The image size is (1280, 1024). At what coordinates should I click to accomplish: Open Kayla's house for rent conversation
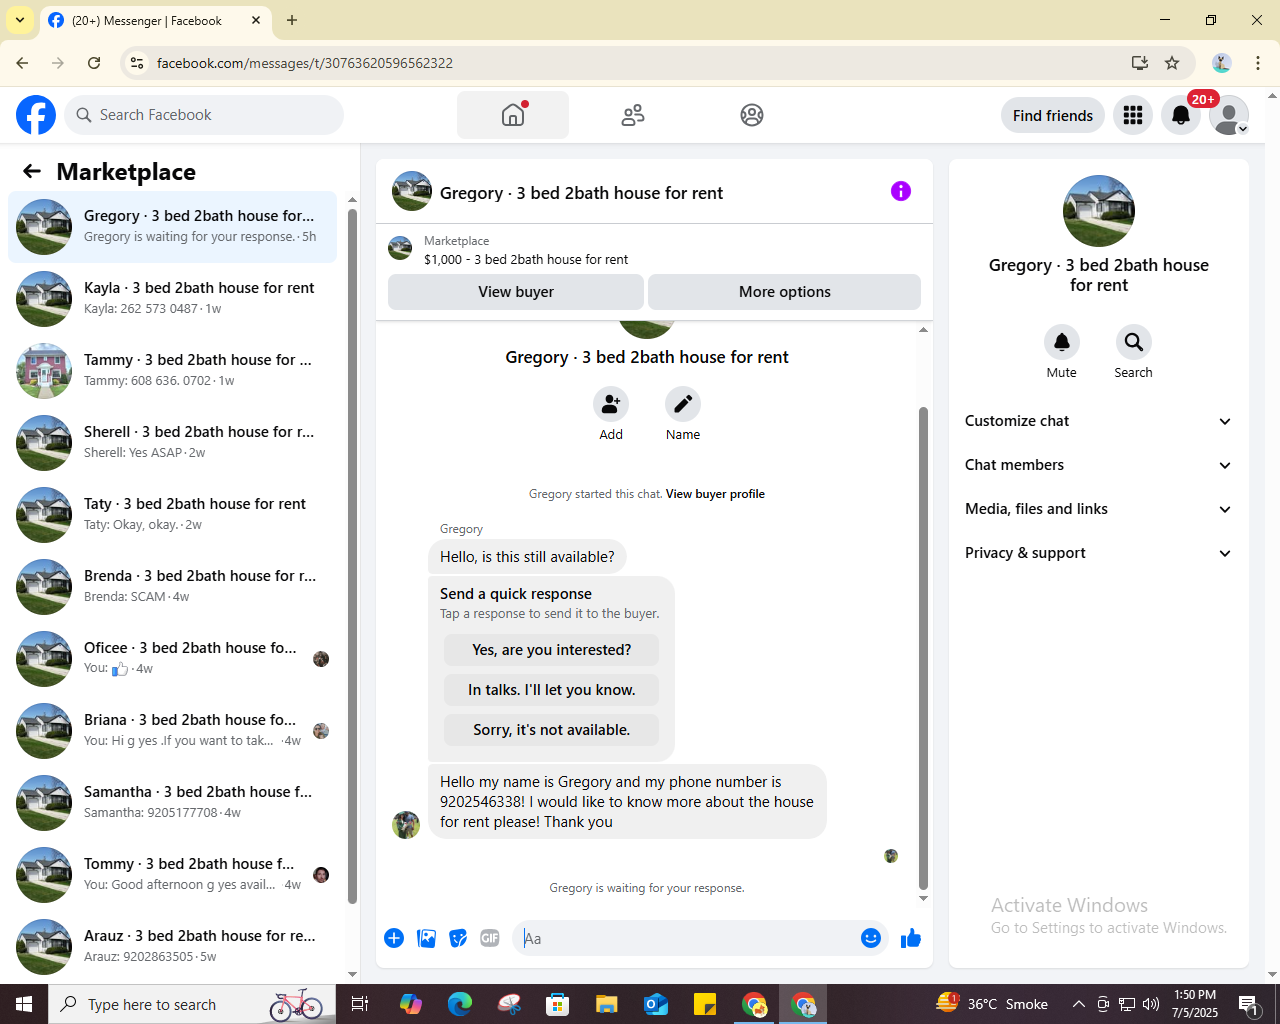pos(173,299)
